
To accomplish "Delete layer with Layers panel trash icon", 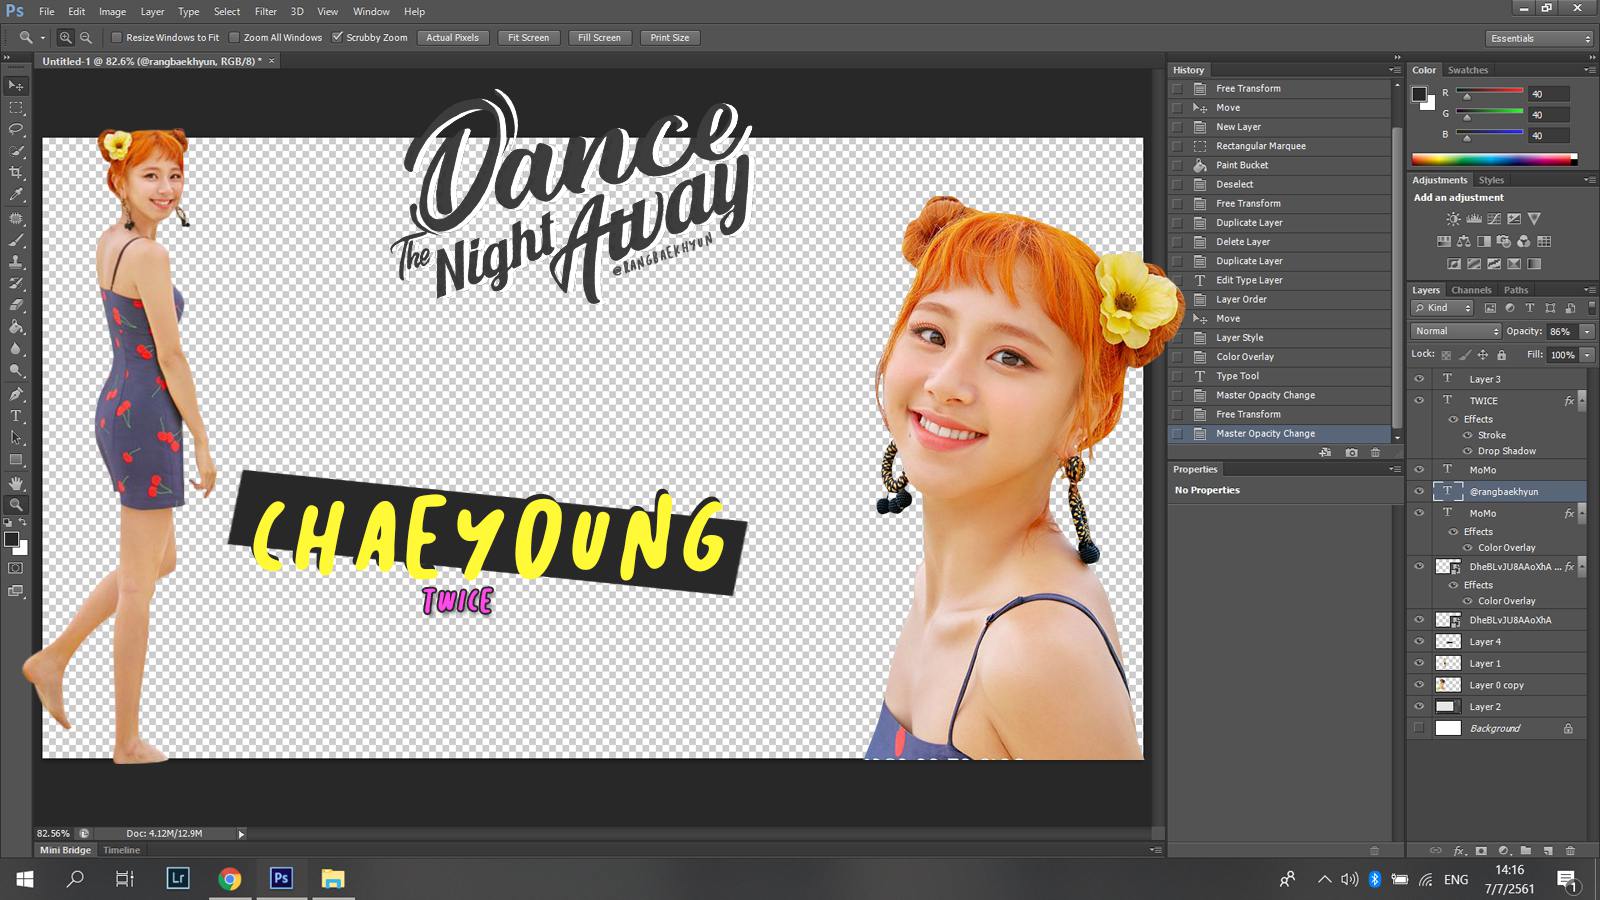I will click(x=1570, y=851).
